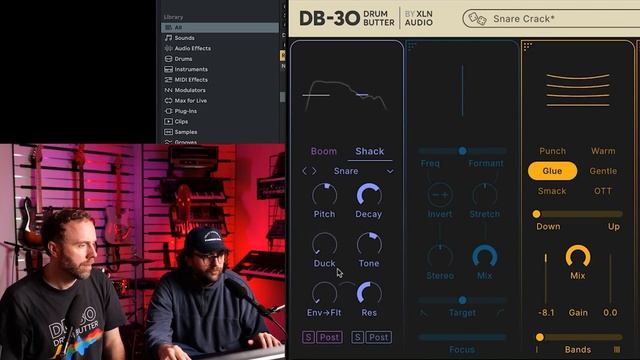Click the Env→Flt knob
This screenshot has height=360, width=640.
[324, 293]
